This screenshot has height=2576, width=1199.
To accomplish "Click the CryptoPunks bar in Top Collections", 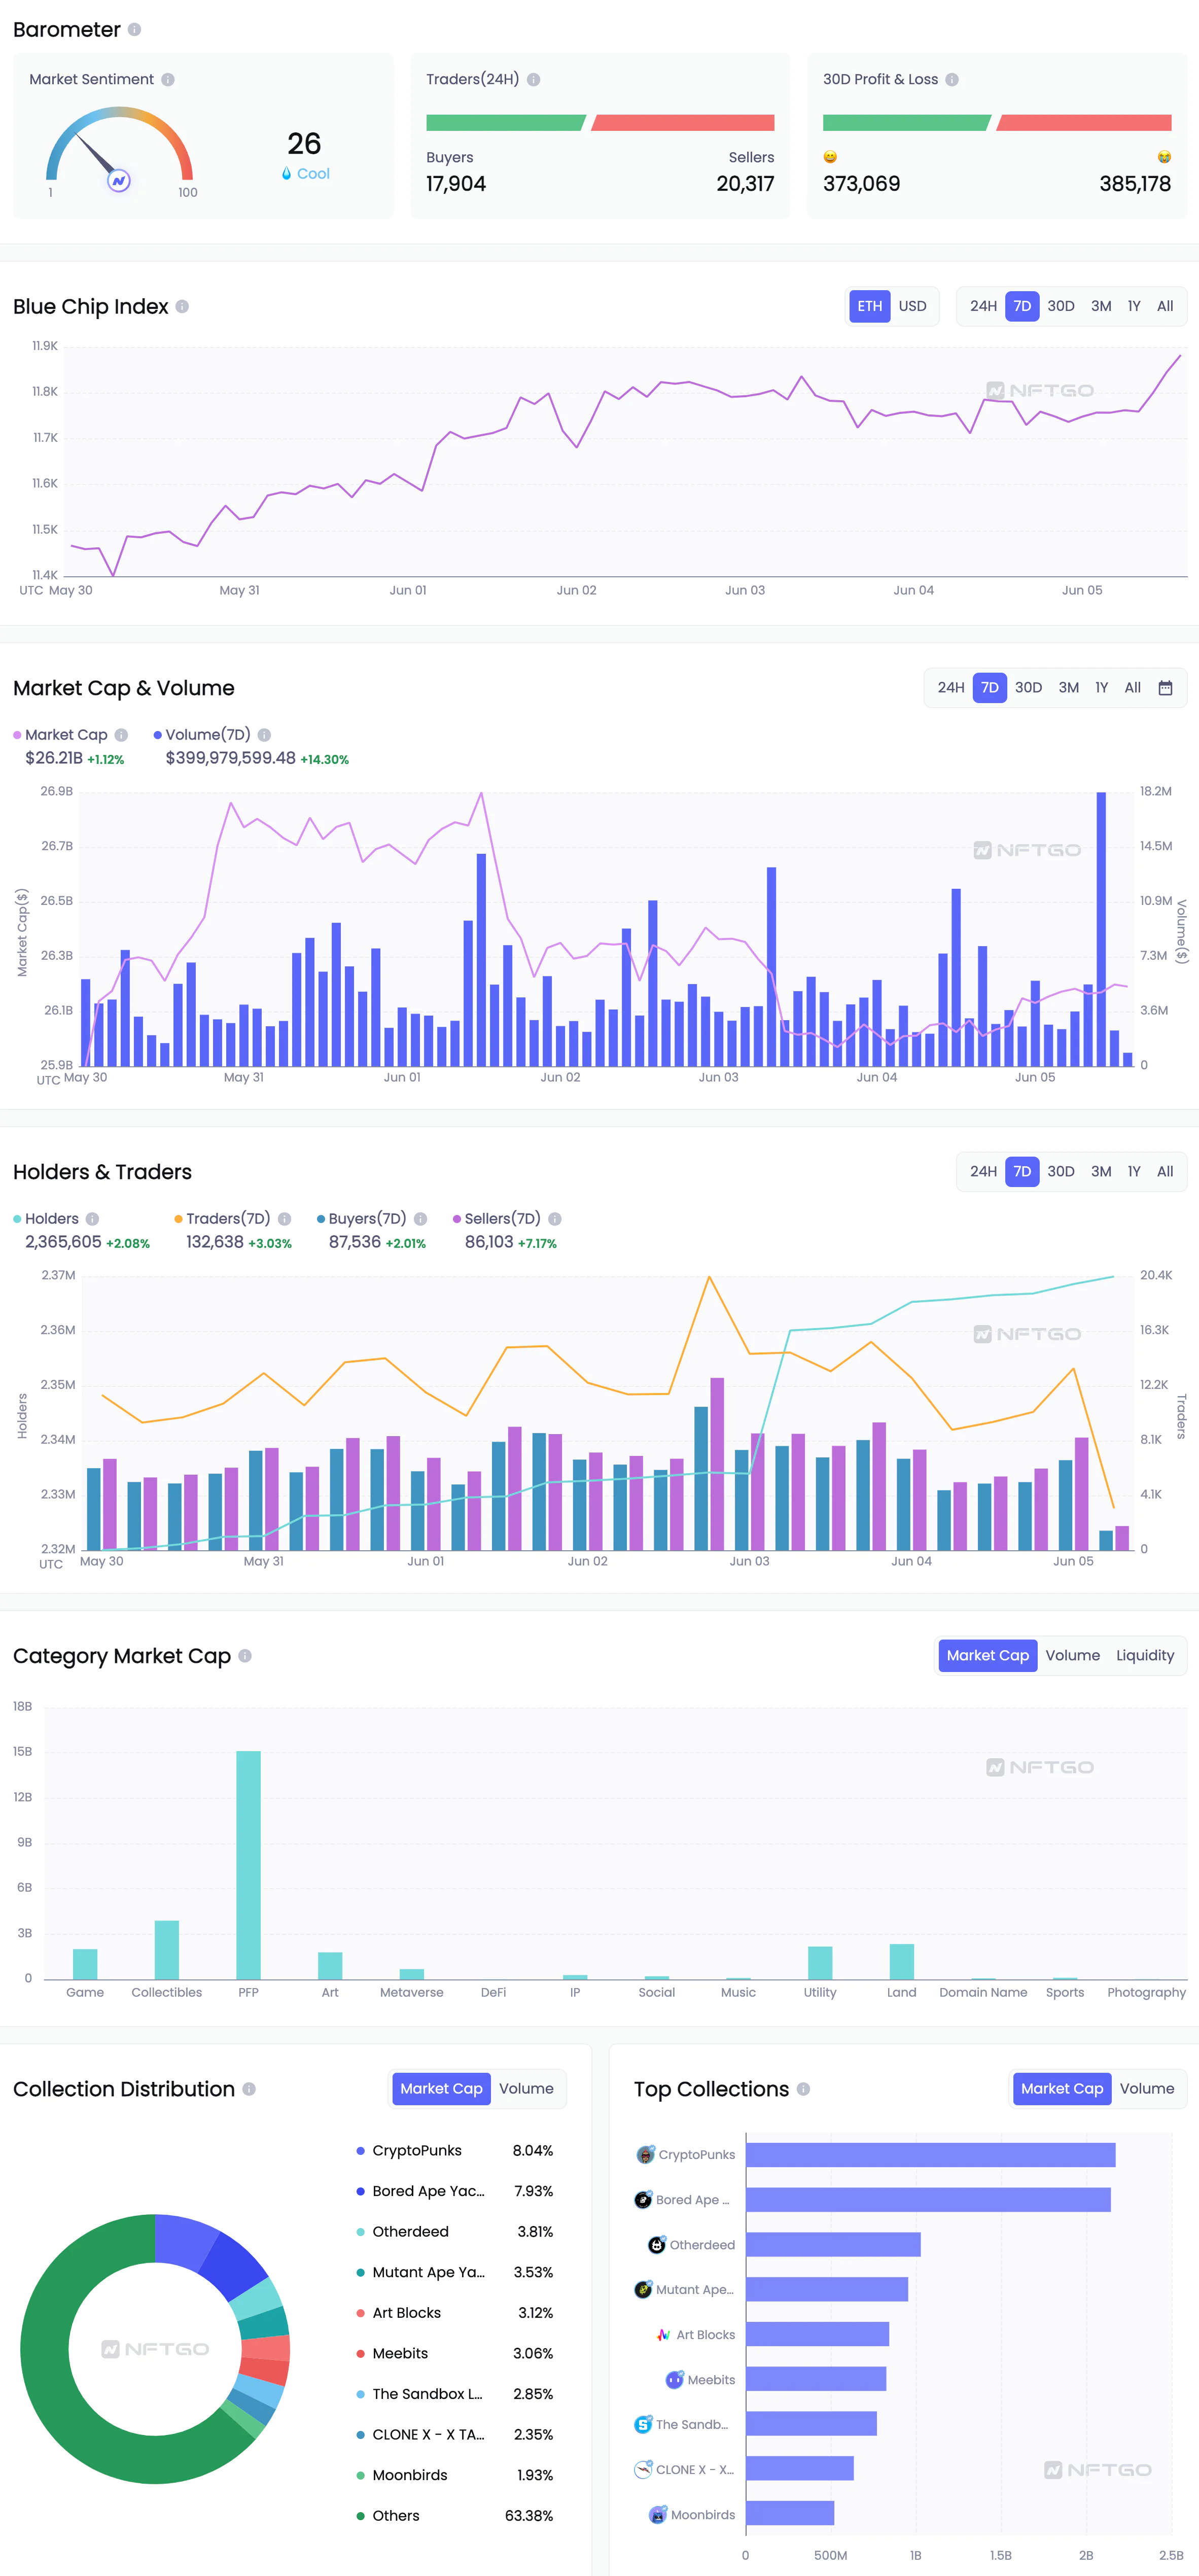I will pyautogui.click(x=930, y=2154).
